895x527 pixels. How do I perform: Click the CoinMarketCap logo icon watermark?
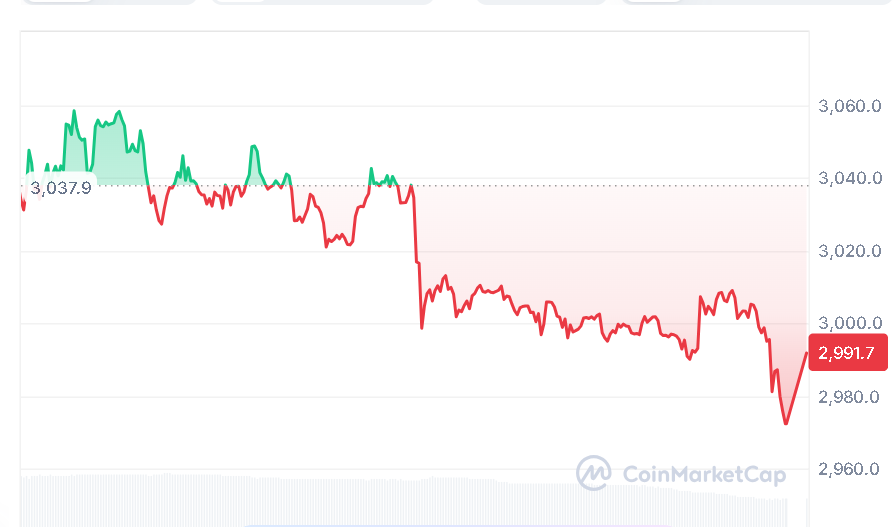point(593,472)
